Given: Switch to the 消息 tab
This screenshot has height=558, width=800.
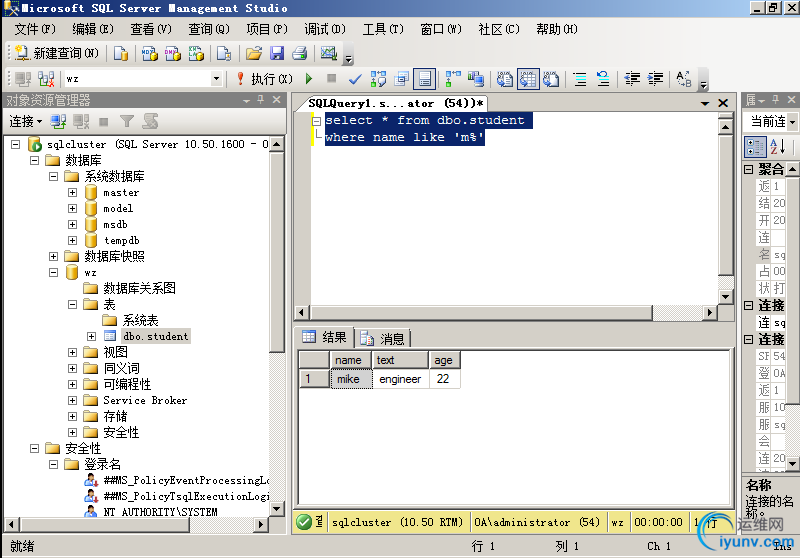Looking at the screenshot, I should pos(382,338).
